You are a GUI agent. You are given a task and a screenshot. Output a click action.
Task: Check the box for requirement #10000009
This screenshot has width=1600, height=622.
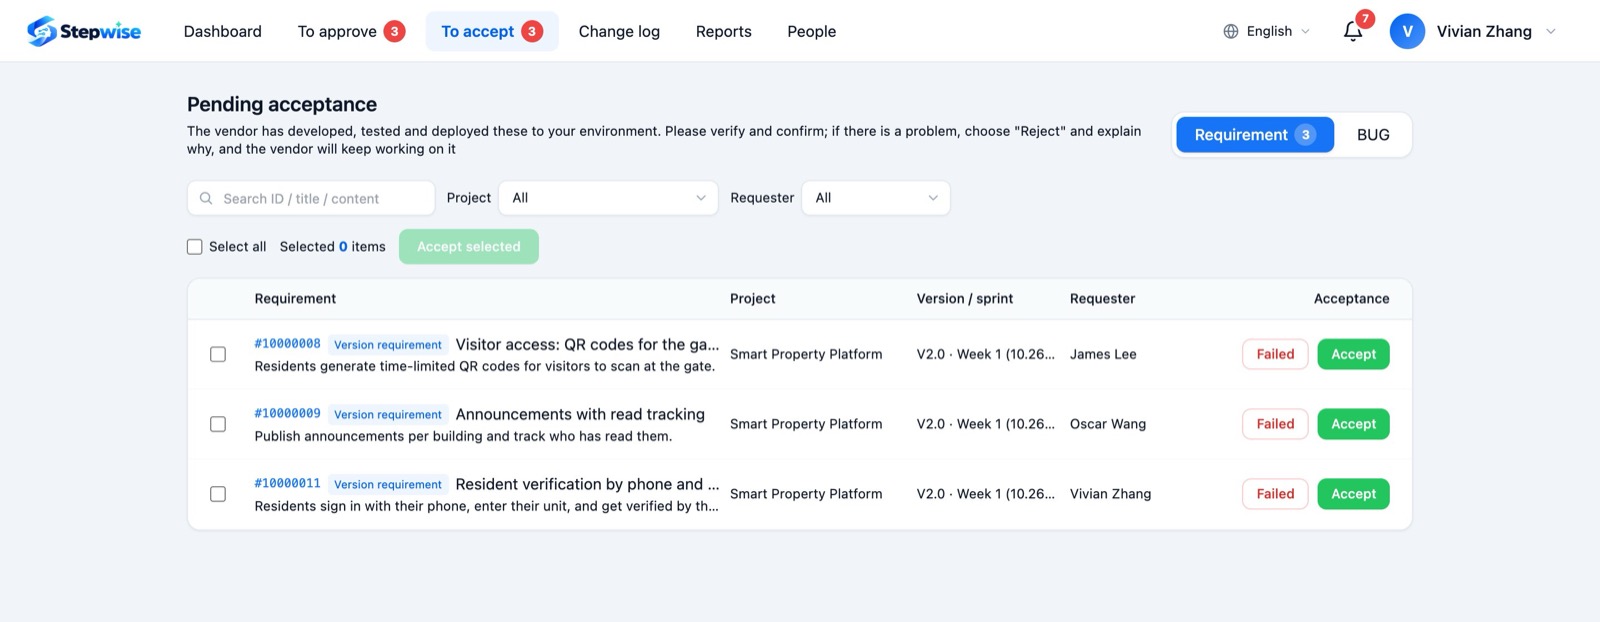coord(218,424)
